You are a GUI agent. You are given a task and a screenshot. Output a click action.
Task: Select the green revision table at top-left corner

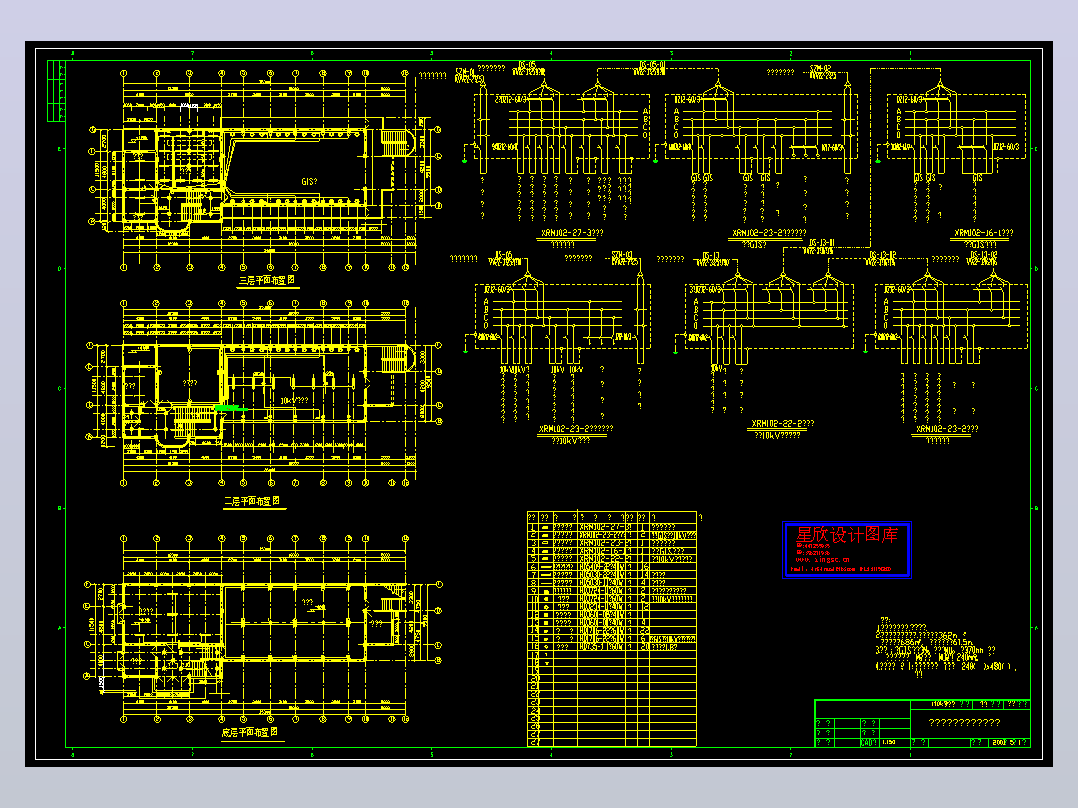(x=56, y=91)
